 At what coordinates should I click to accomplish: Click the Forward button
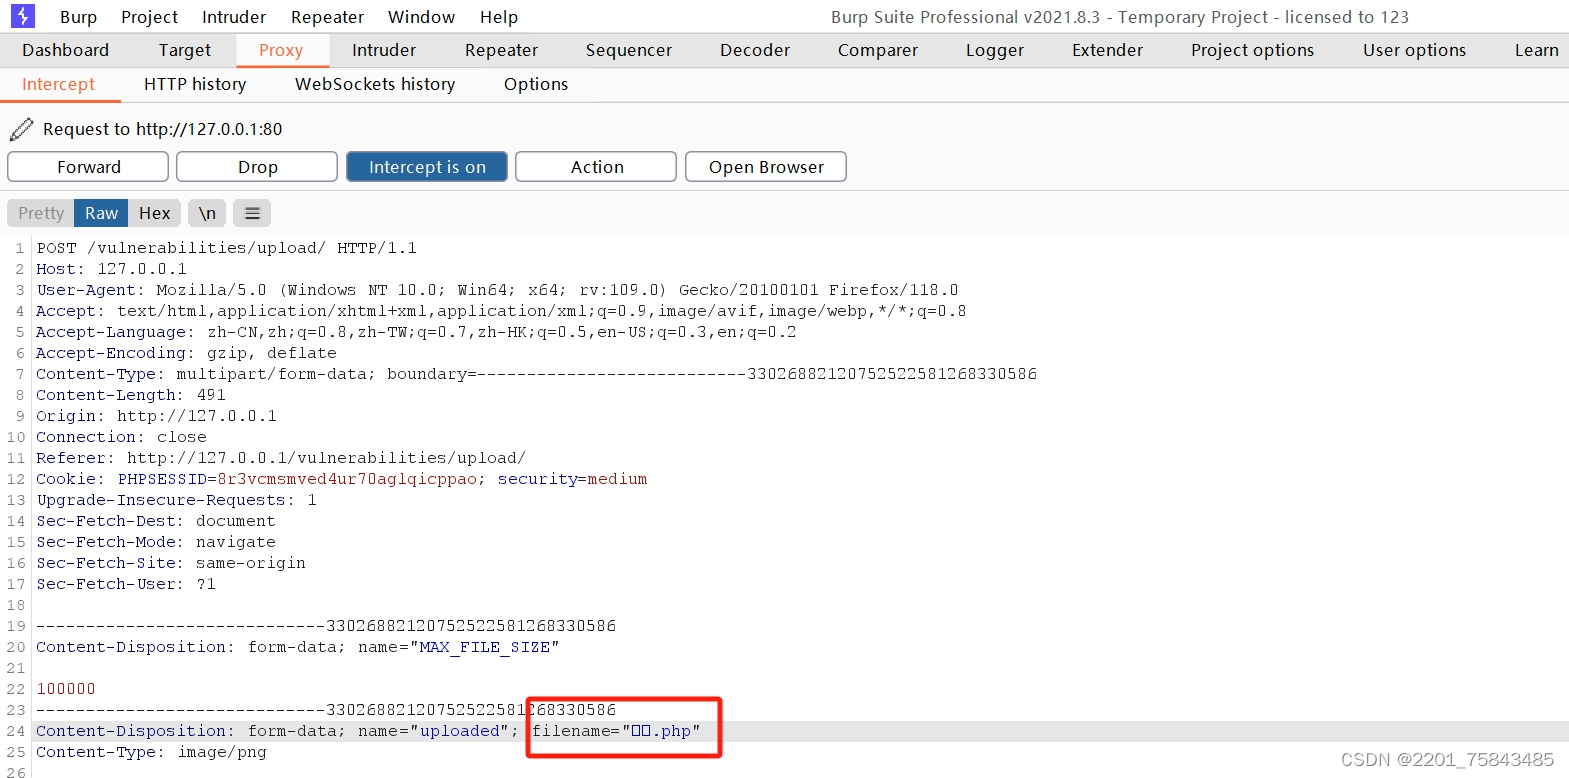pos(88,167)
